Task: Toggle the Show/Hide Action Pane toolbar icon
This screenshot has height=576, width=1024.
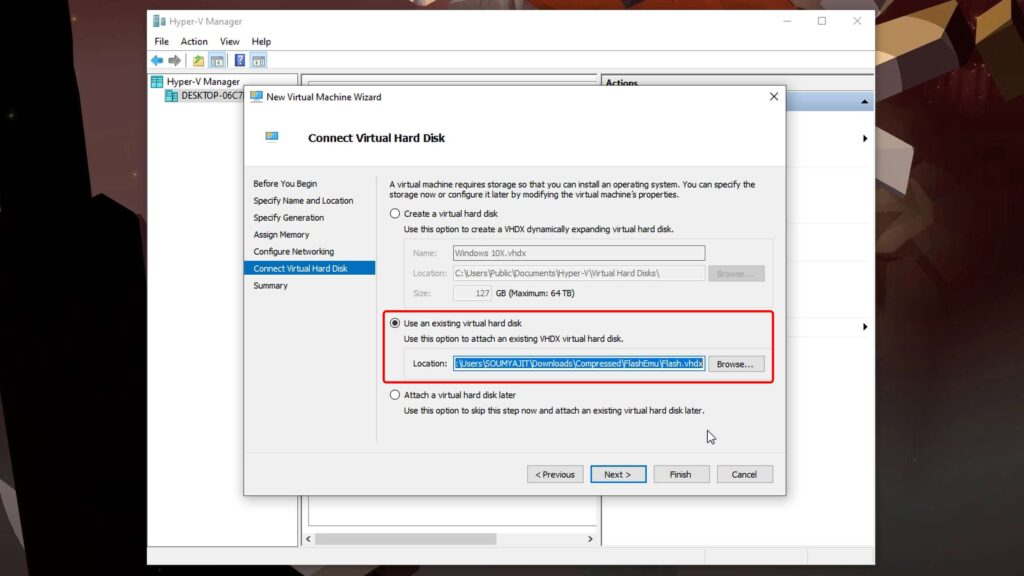Action: [x=259, y=61]
